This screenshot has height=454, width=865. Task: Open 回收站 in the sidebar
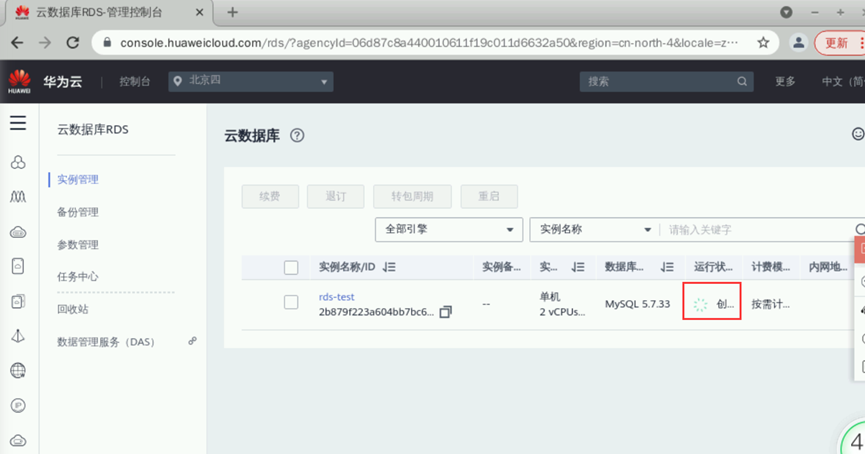point(73,309)
